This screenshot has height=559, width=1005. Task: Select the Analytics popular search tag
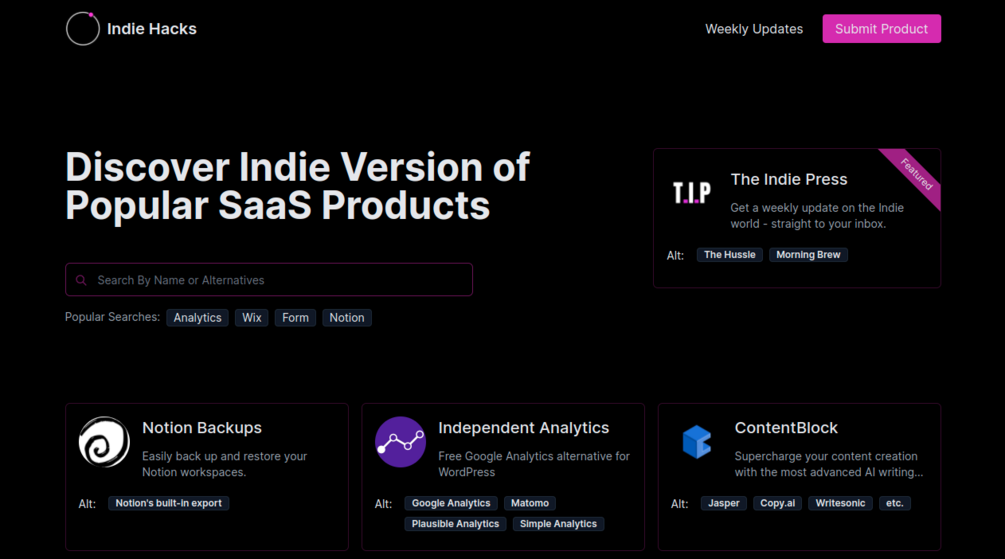[197, 318]
